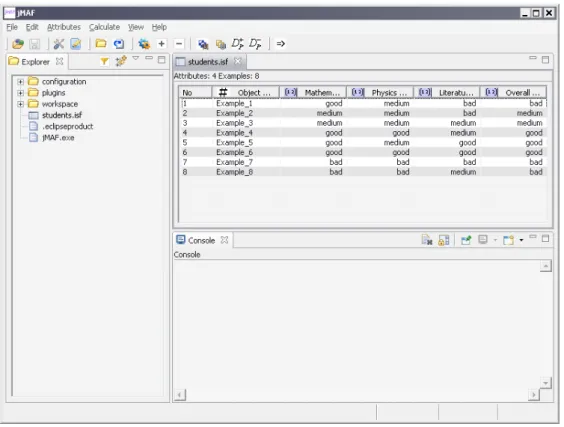Open the View menu
This screenshot has height=427, width=564.
136,27
